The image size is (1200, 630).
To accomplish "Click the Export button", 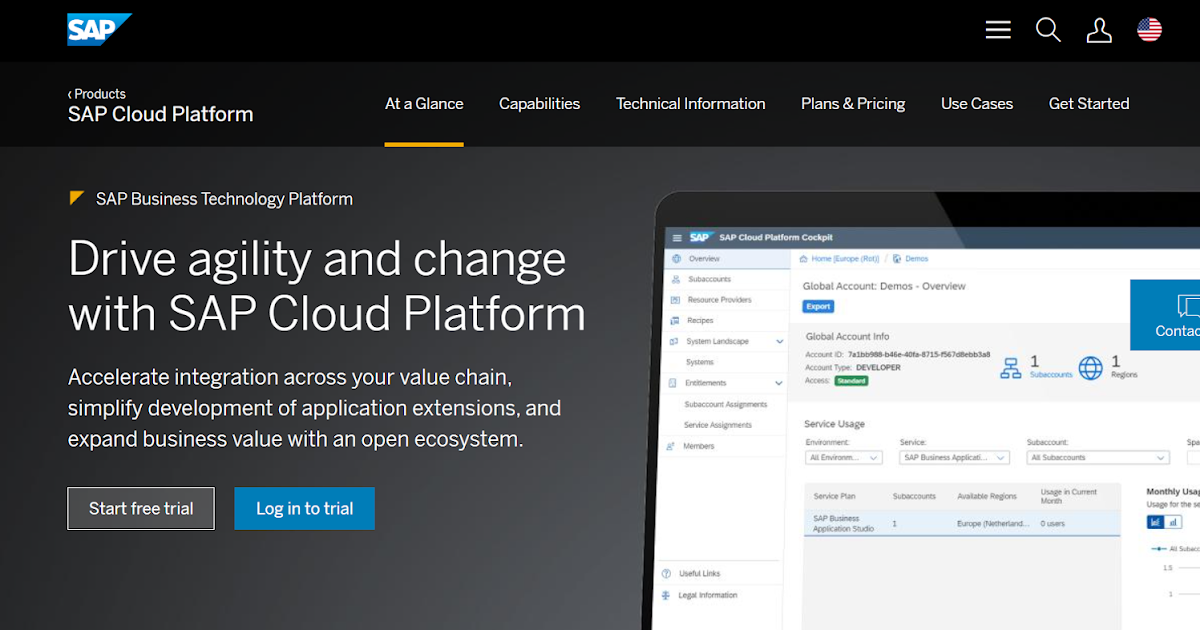I will pos(818,306).
